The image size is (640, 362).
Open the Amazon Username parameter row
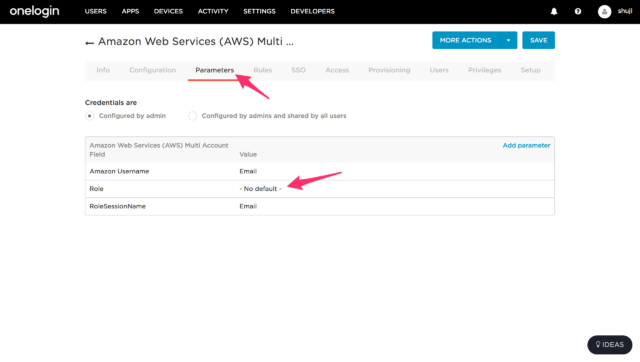(320, 171)
